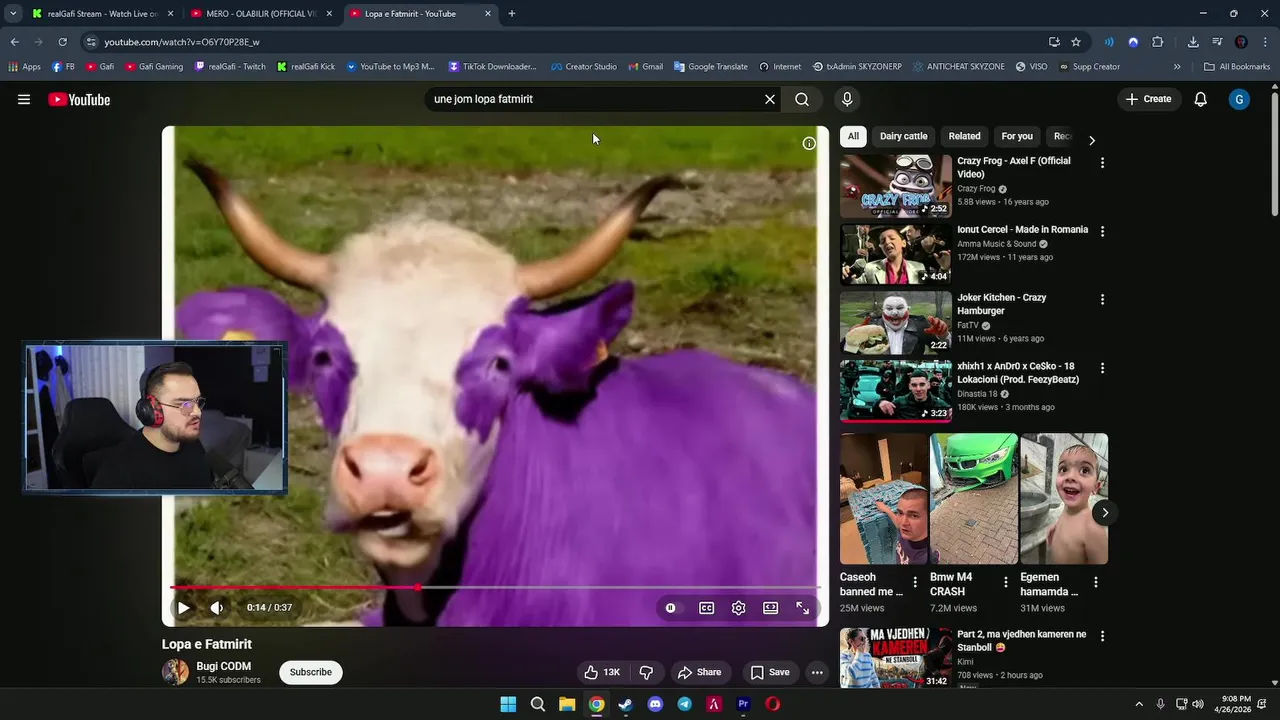This screenshot has height=720, width=1280.
Task: Open the Bugi CODM channel name
Action: (224, 666)
